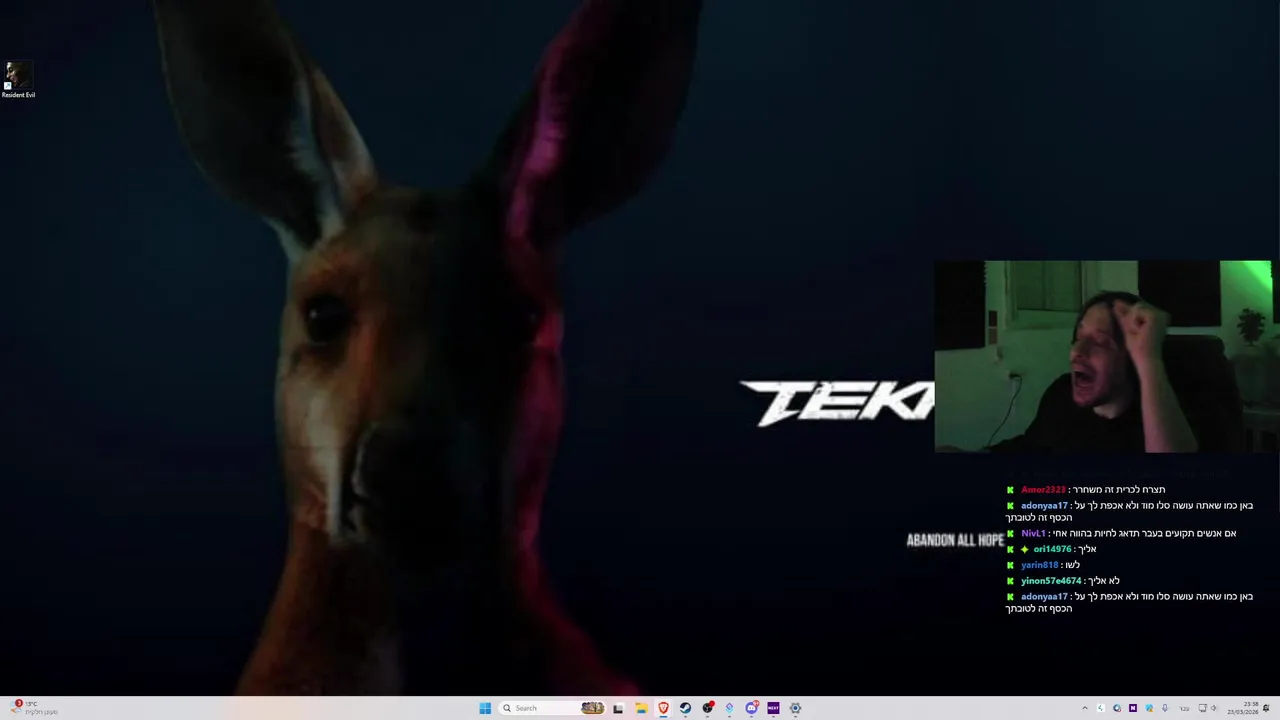Open the weather widget on the taskbar
This screenshot has width=1280, height=720.
[x=32, y=708]
